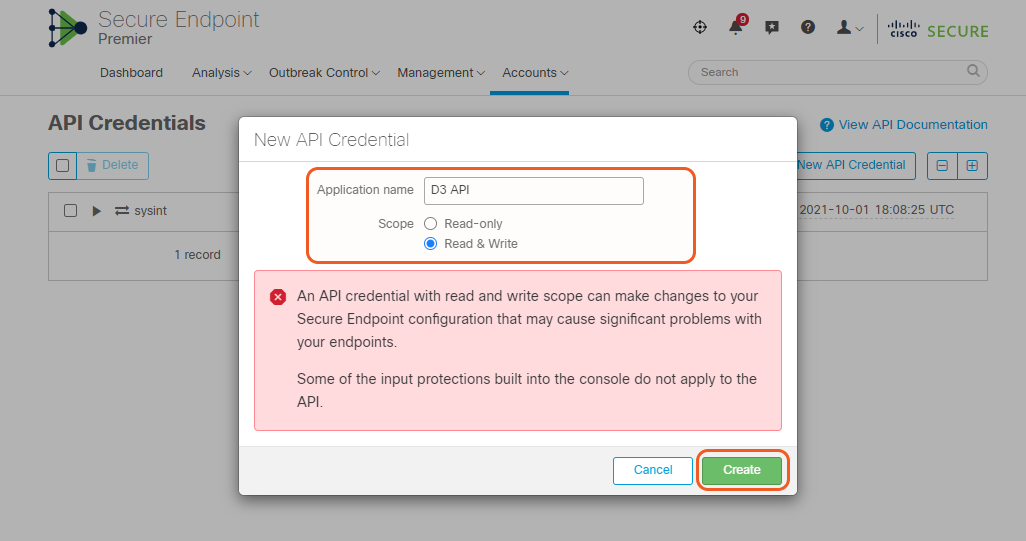The height and width of the screenshot is (541, 1026).
Task: Select the Read-only scope radio
Action: [x=431, y=224]
